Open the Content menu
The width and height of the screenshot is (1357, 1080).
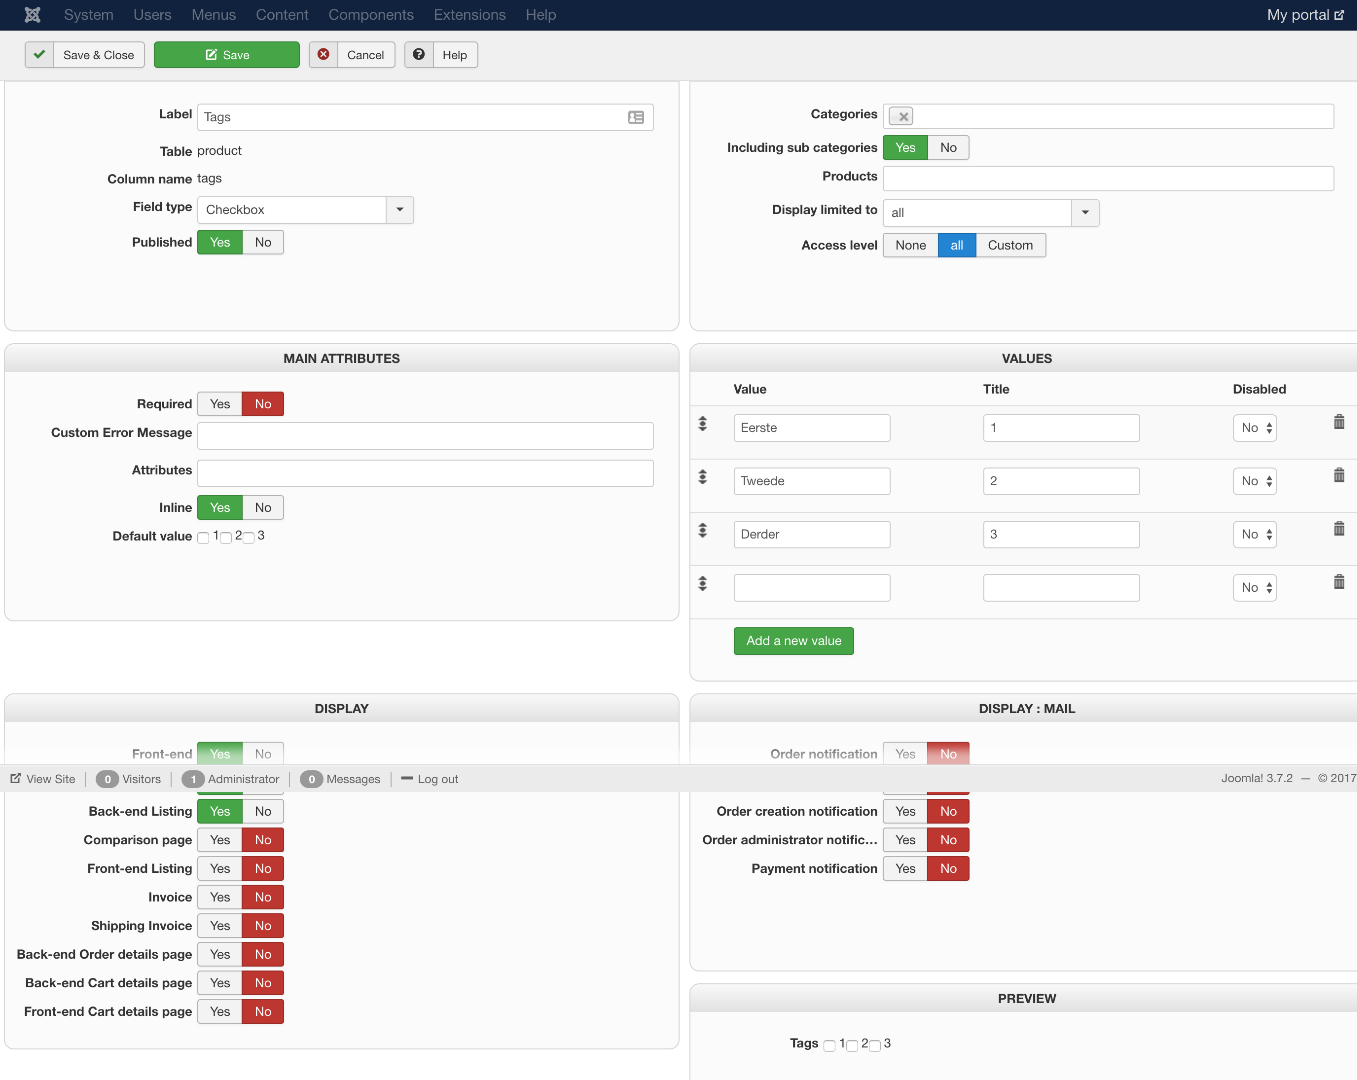pyautogui.click(x=282, y=15)
